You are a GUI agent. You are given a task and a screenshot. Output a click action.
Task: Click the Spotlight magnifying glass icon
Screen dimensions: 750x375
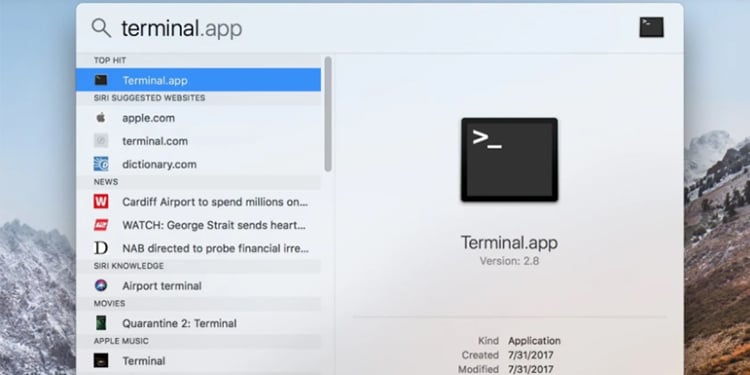pos(101,28)
